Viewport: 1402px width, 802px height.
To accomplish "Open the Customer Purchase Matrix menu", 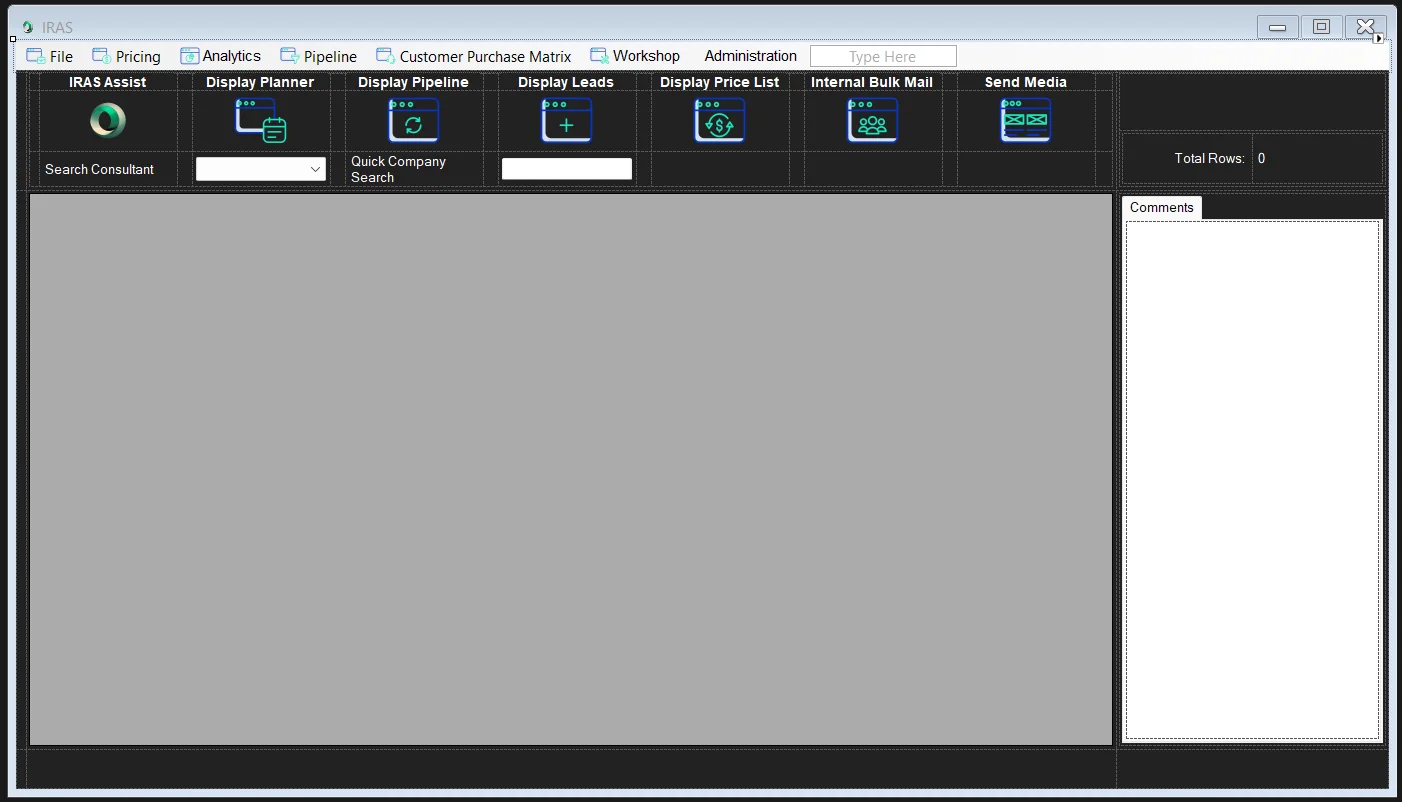I will [474, 57].
